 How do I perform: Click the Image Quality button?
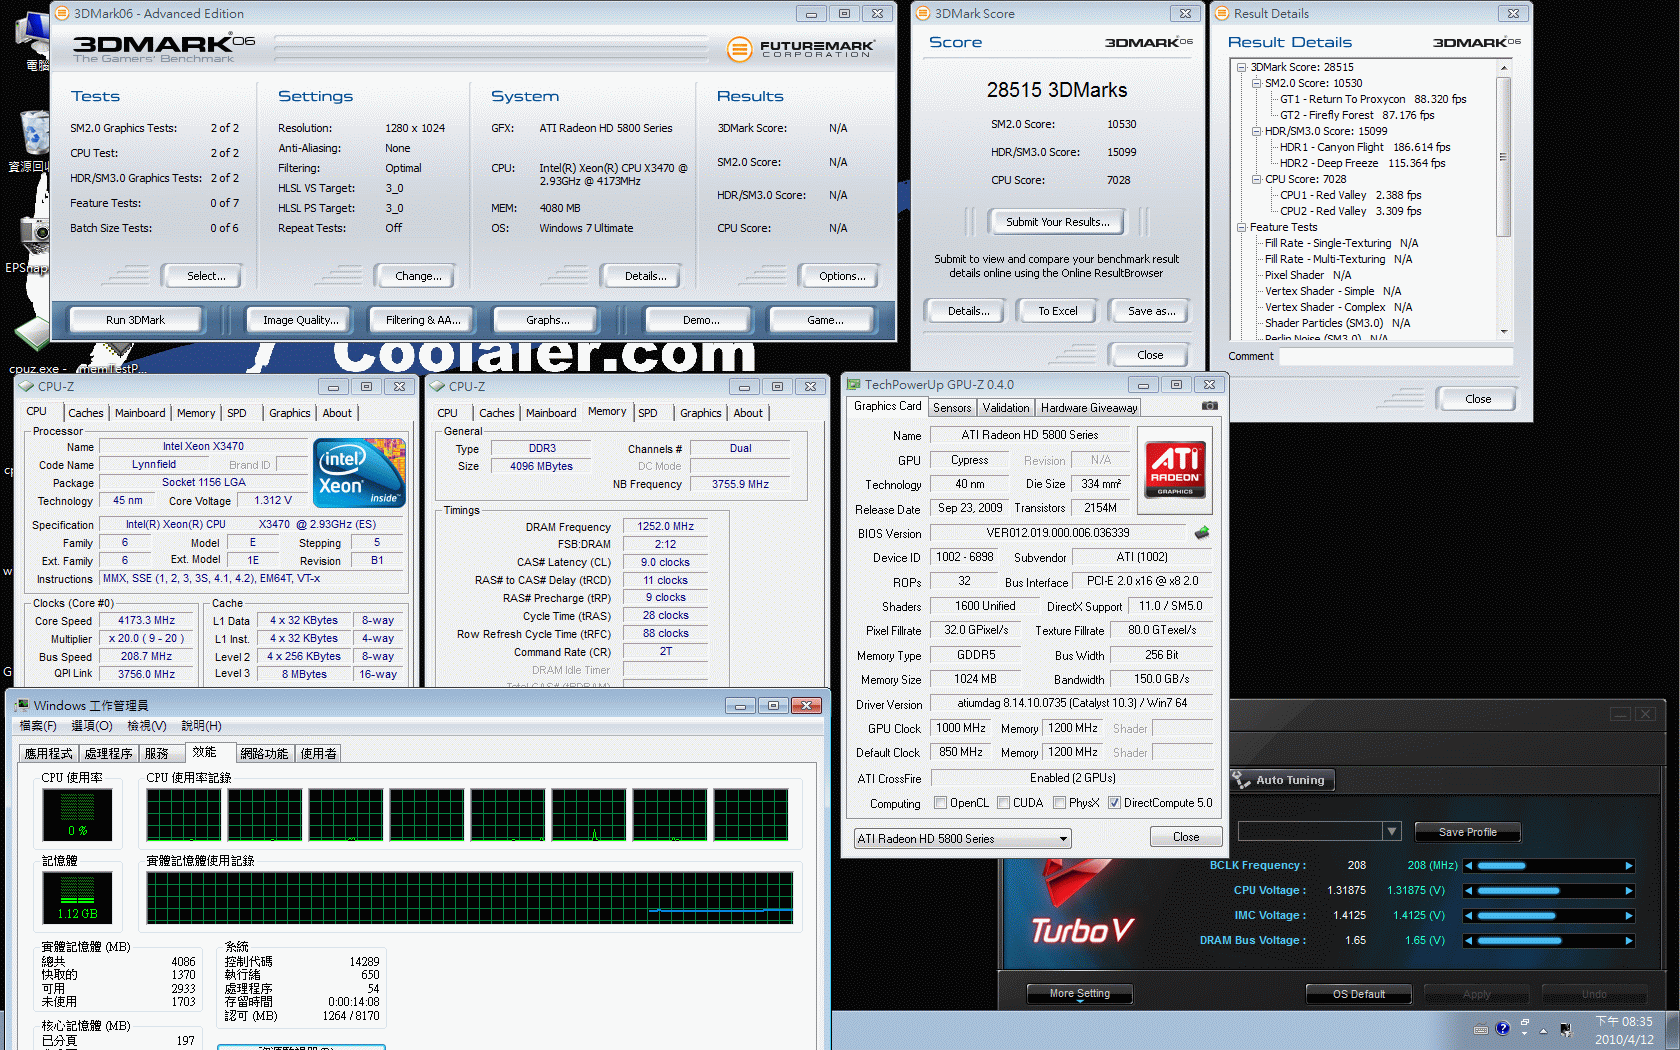pyautogui.click(x=301, y=320)
